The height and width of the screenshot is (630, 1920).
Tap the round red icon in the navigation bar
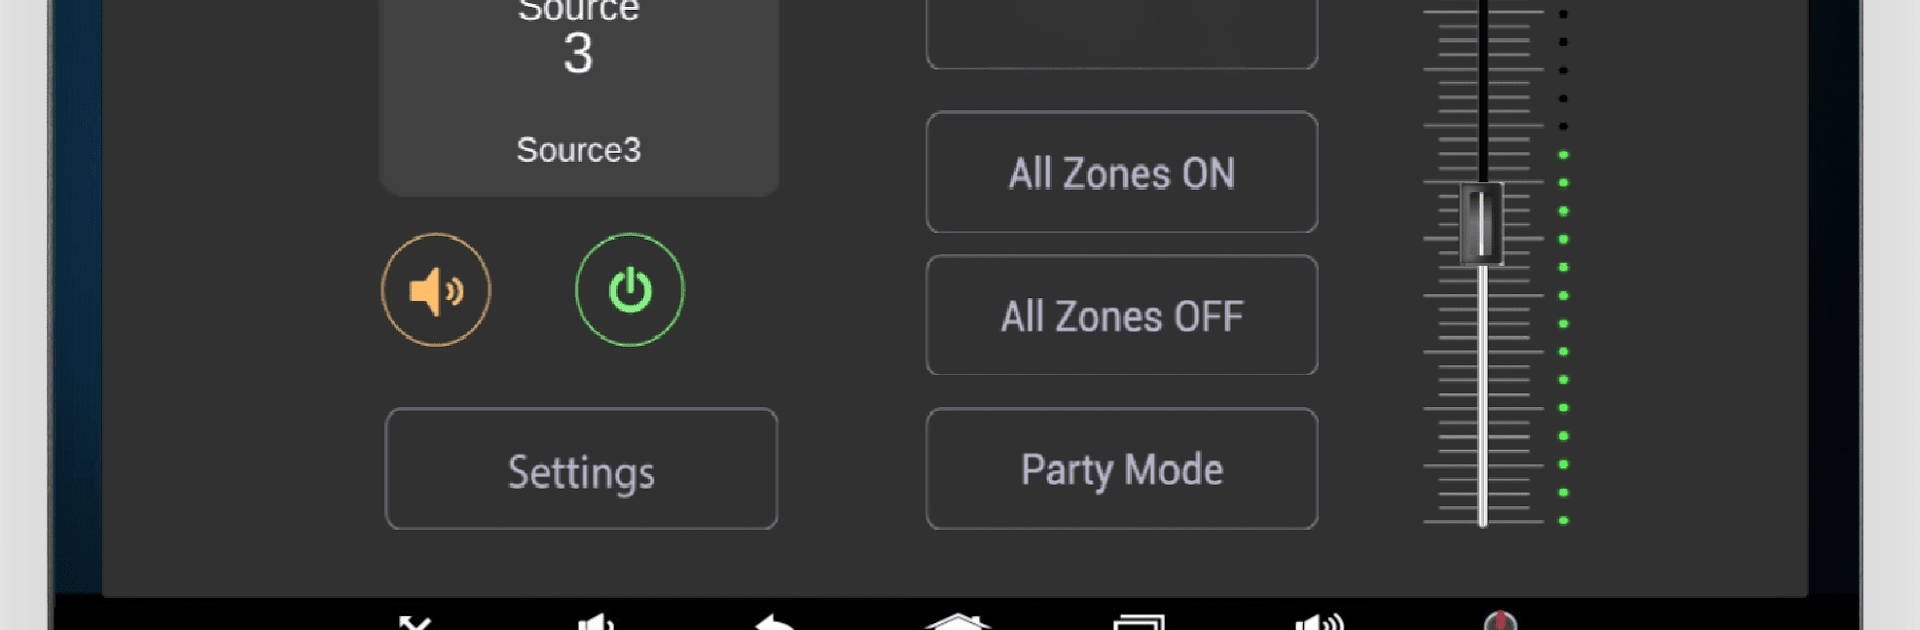pos(1500,620)
